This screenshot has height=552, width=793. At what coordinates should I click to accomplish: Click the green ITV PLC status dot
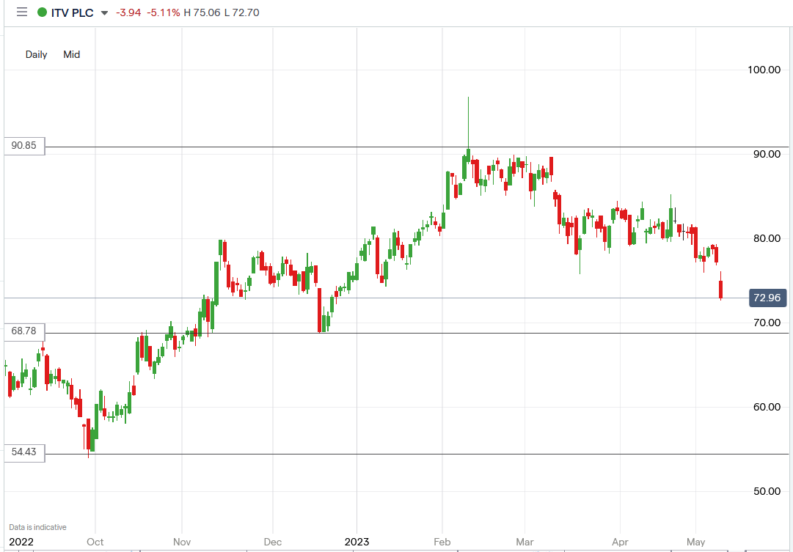[42, 13]
